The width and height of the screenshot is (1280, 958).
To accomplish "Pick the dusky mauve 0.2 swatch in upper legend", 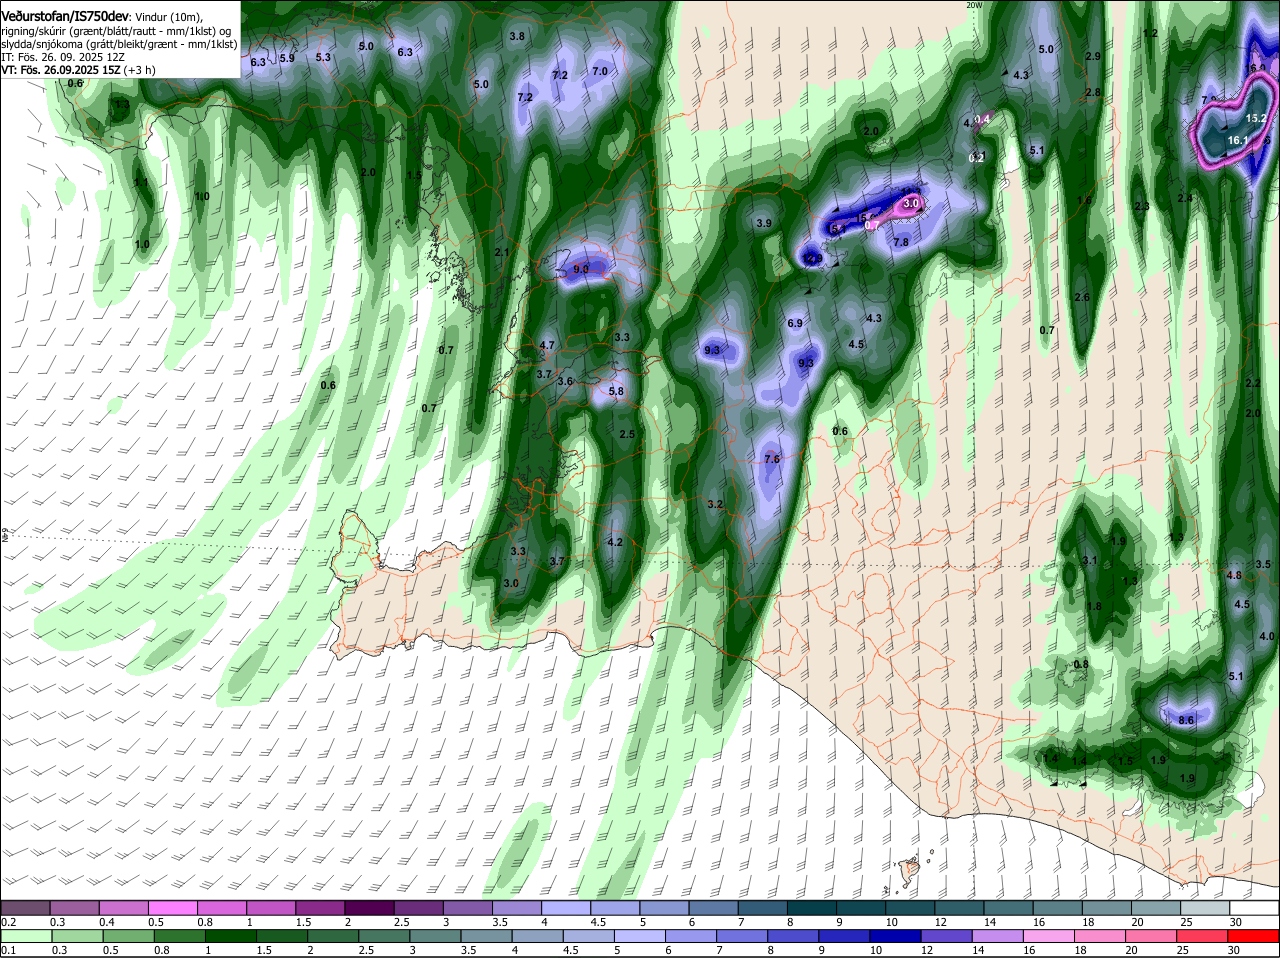I will [24, 906].
